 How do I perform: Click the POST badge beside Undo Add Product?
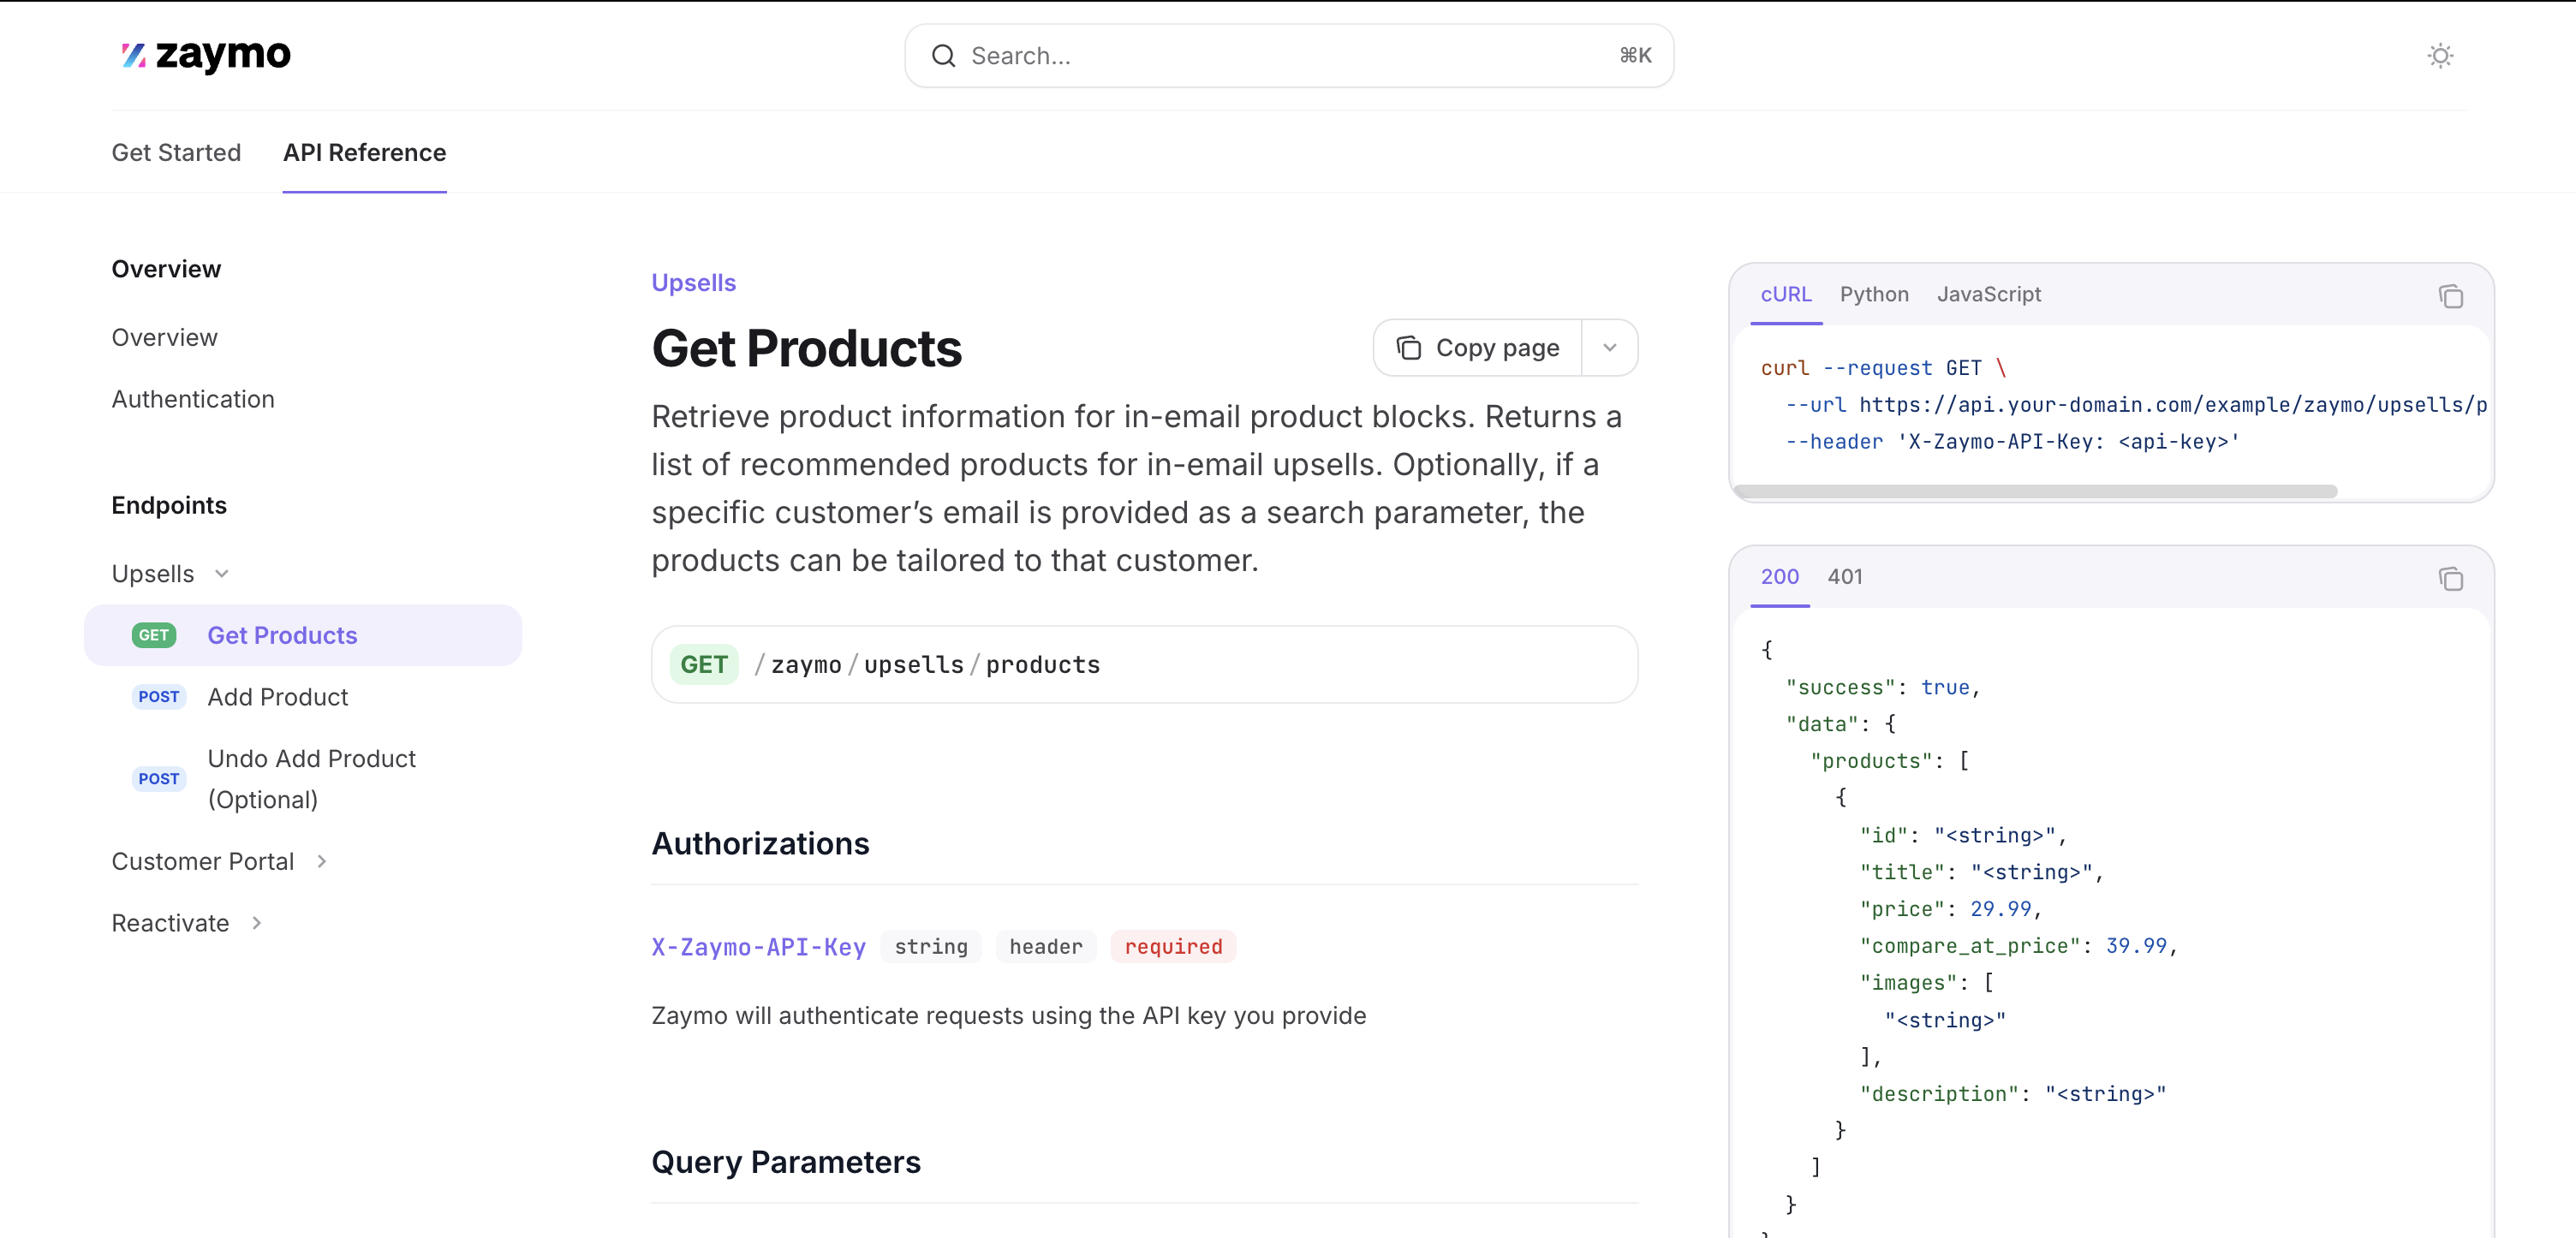pos(159,779)
